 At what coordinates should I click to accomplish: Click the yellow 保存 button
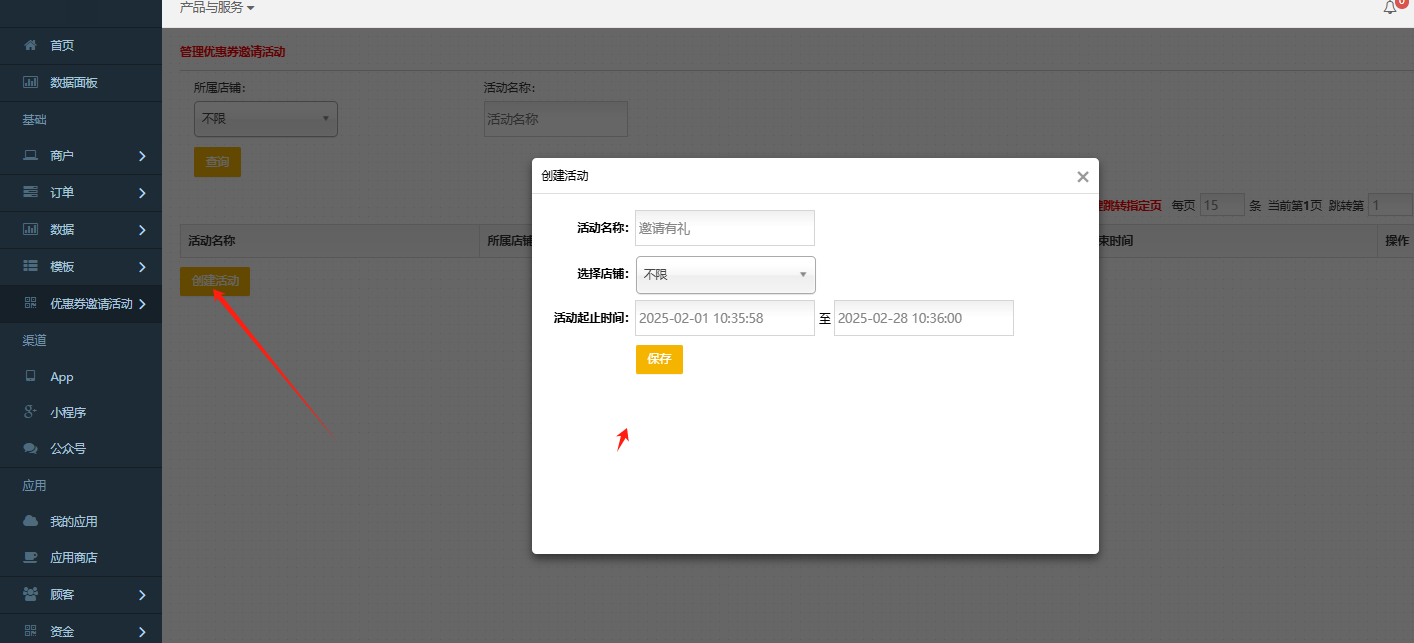click(659, 359)
